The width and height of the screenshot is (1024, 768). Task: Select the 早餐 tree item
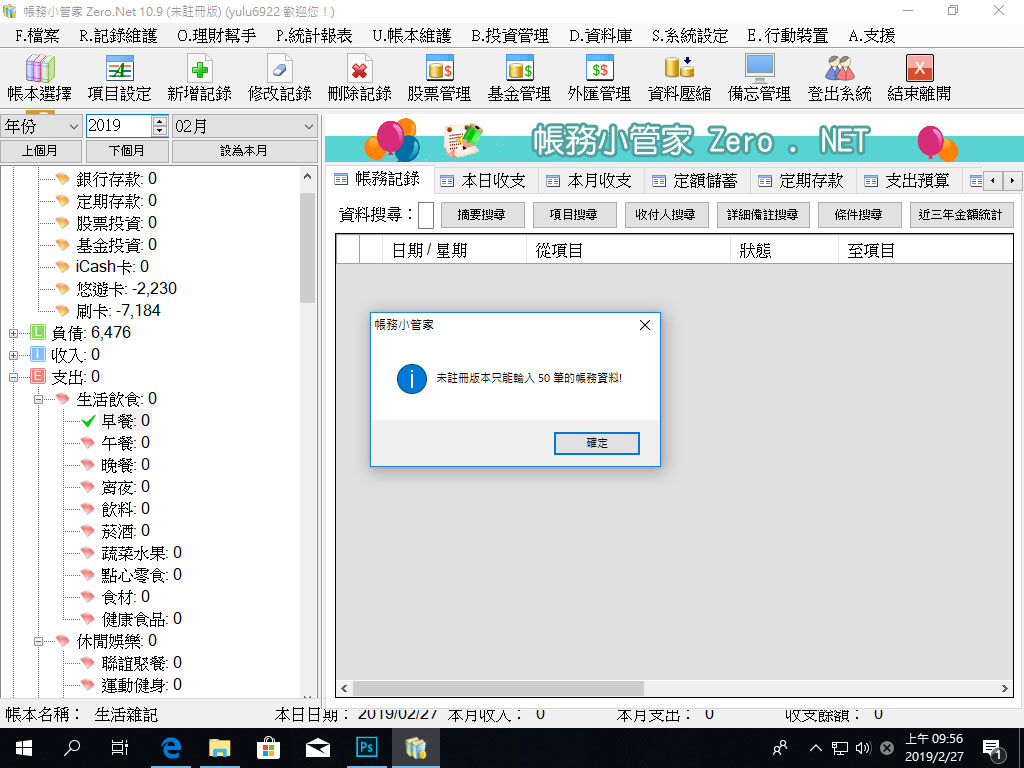pos(125,421)
